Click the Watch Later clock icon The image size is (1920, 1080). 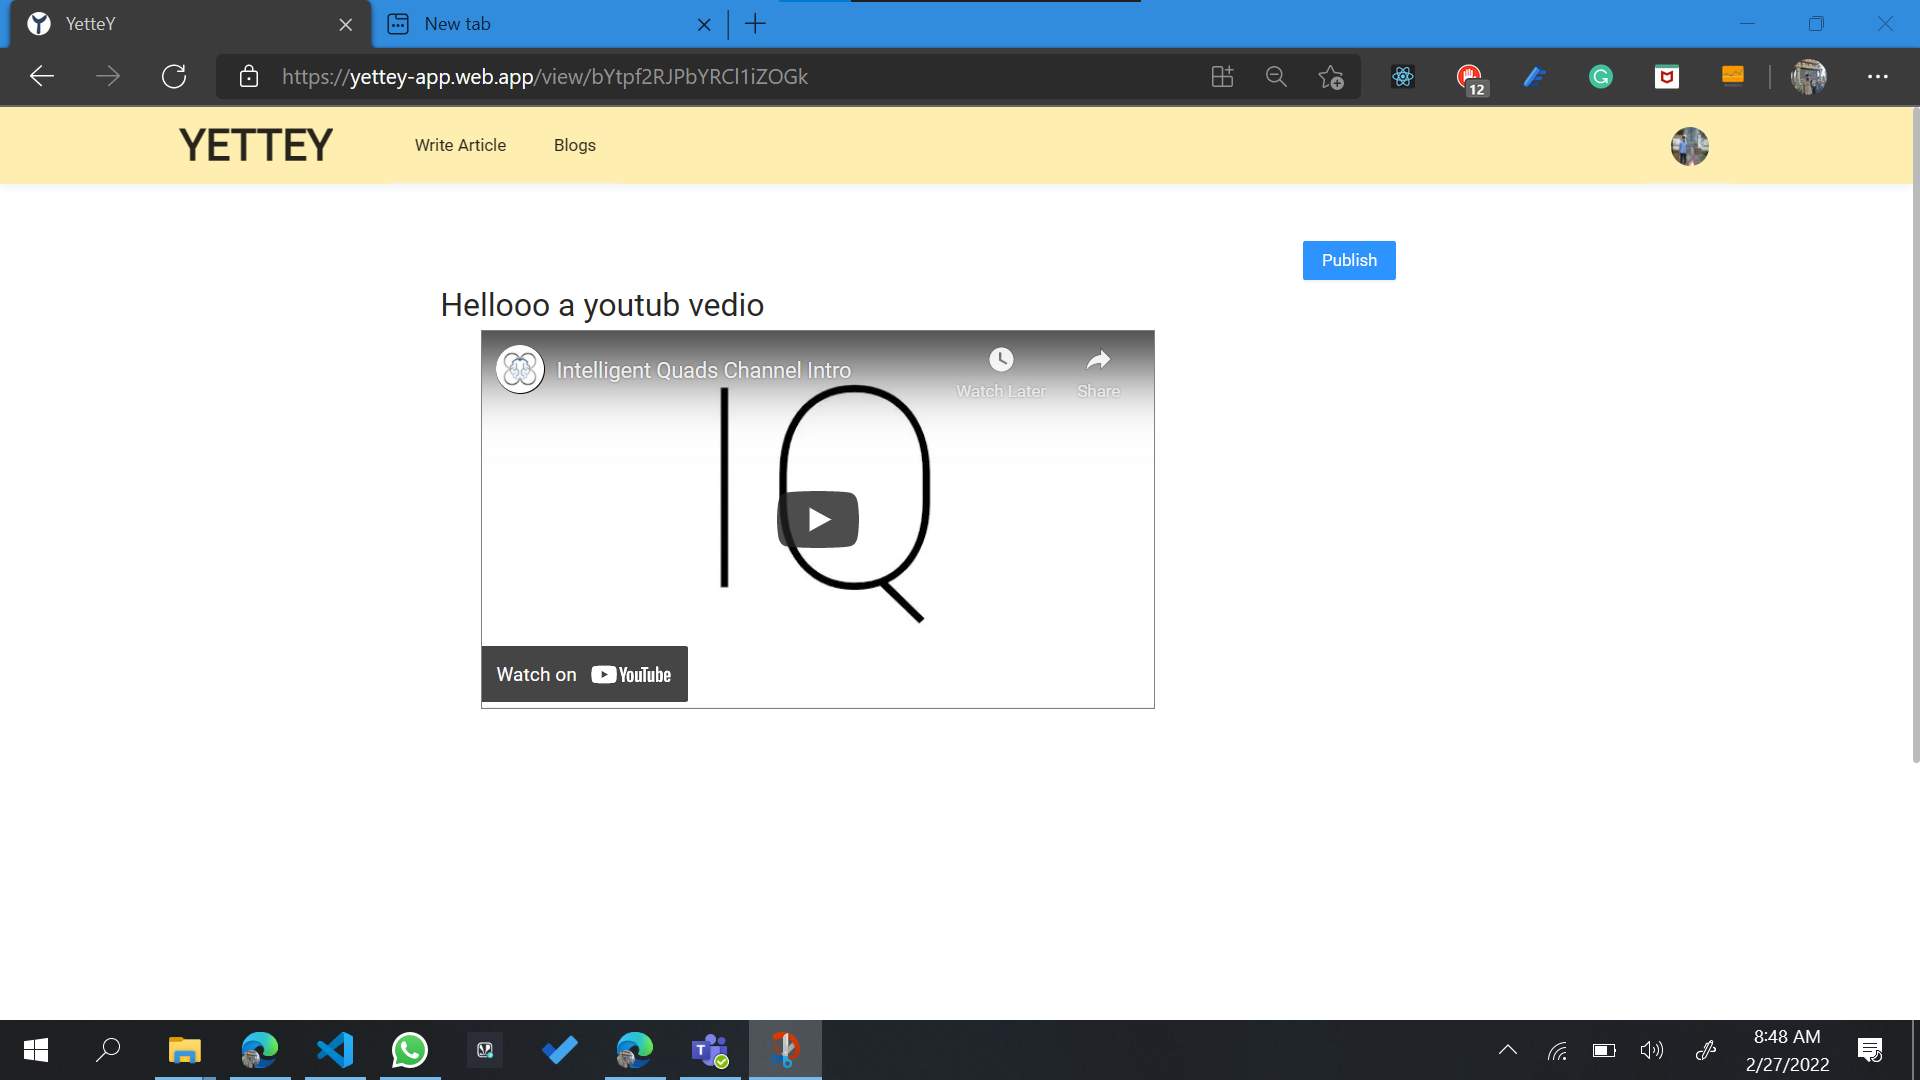[x=1001, y=360]
